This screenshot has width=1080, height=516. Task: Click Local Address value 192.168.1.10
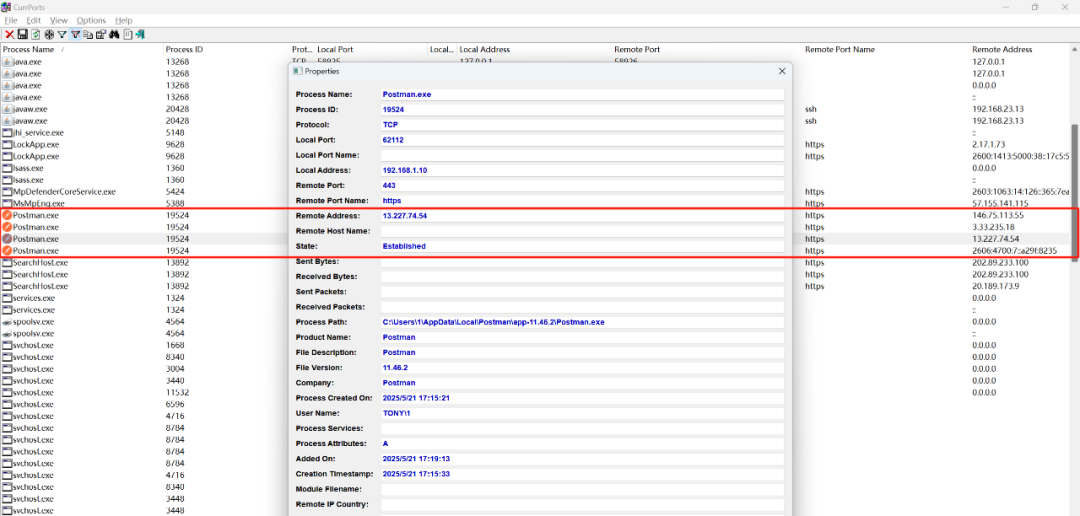point(405,170)
